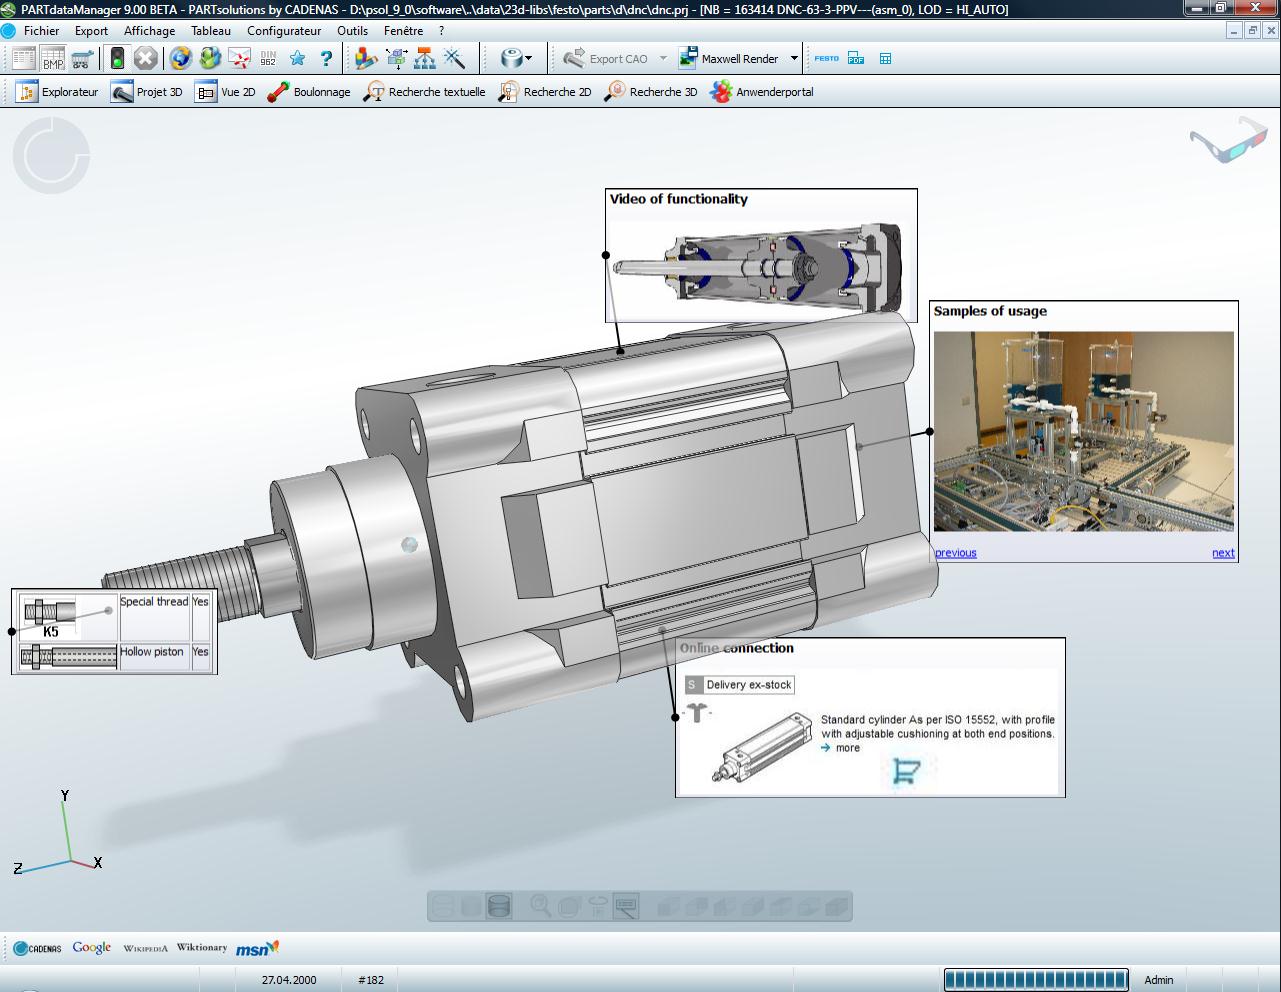Expand the Maxwell Render dropdown arrow
The height and width of the screenshot is (992, 1281).
click(794, 58)
